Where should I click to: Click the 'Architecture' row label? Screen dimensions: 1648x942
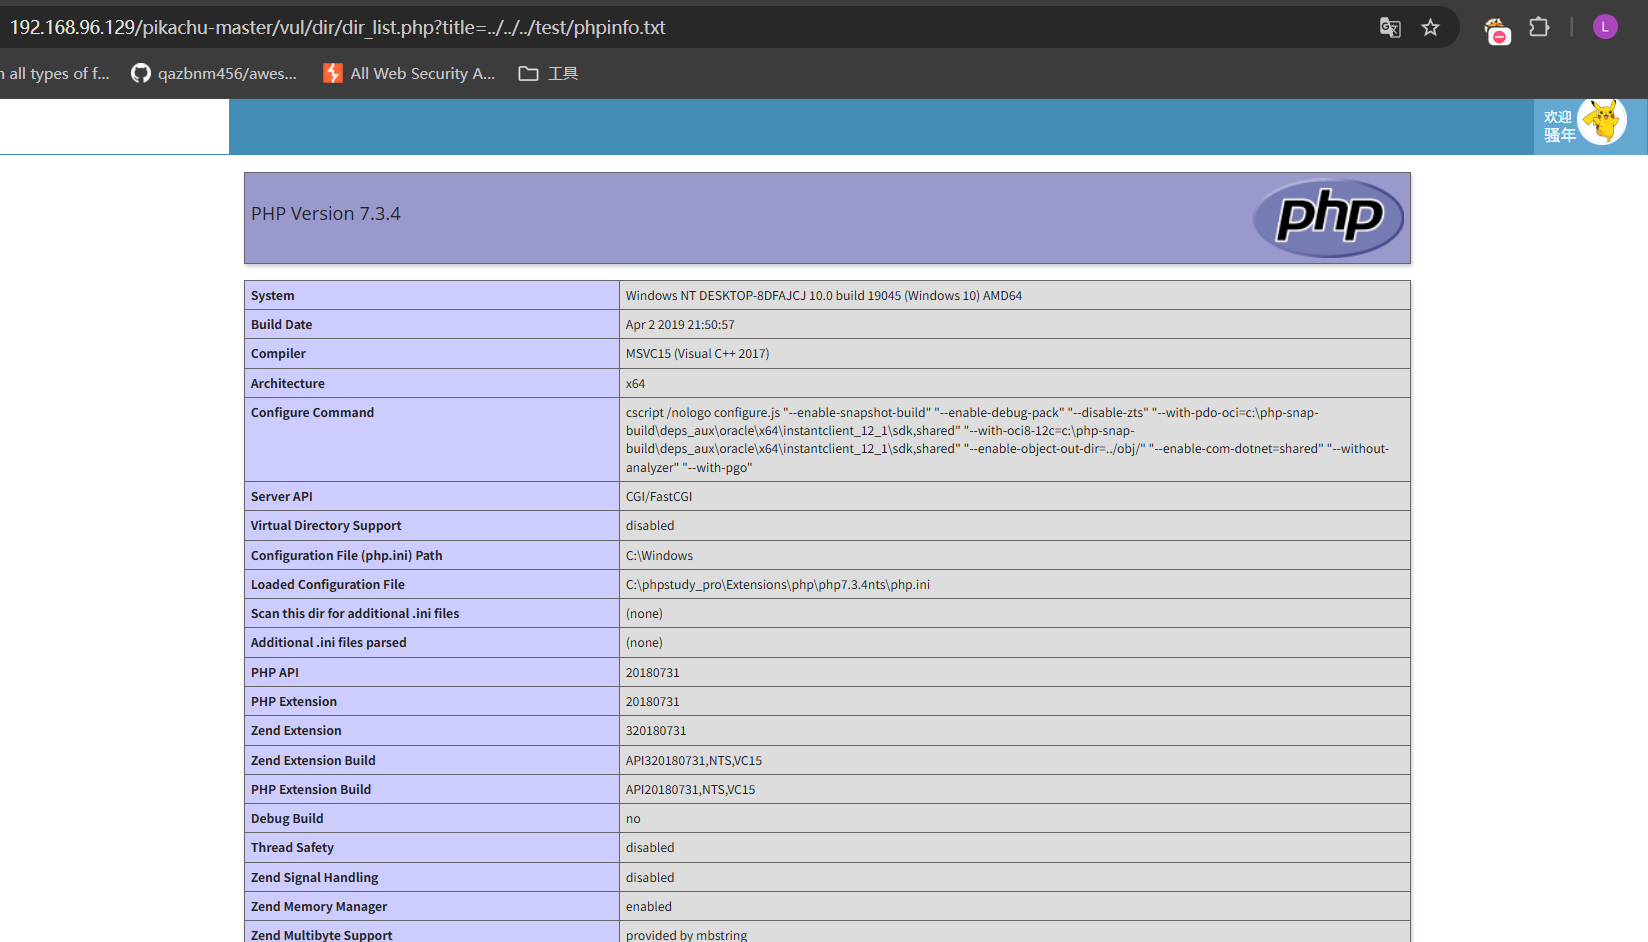[288, 384]
